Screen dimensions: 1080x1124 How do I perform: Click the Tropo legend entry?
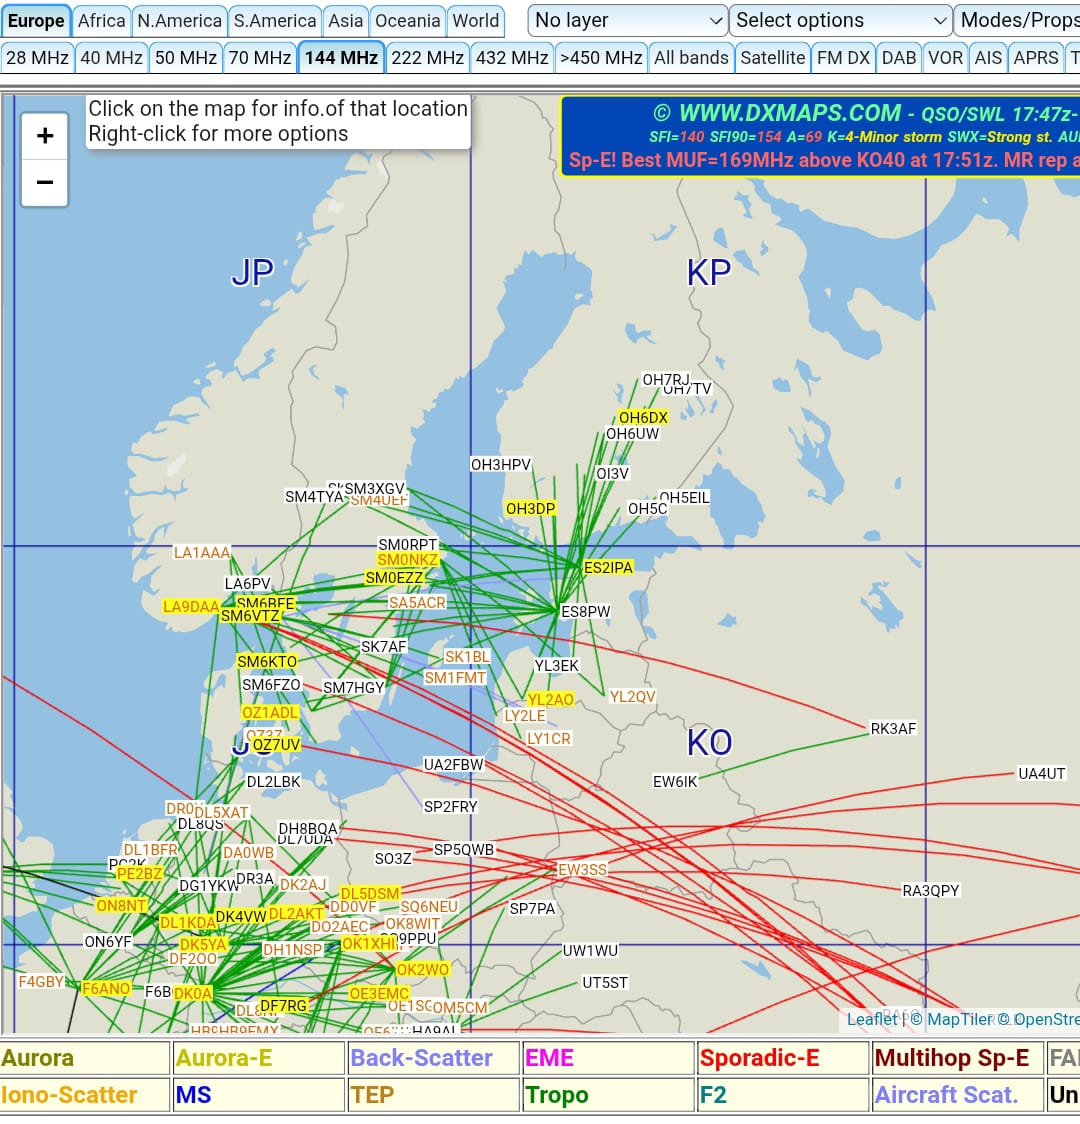coord(608,1095)
